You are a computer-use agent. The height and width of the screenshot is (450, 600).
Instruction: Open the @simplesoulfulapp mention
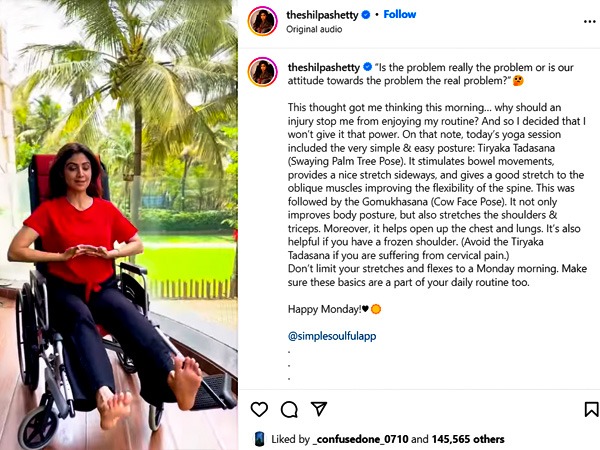(332, 336)
